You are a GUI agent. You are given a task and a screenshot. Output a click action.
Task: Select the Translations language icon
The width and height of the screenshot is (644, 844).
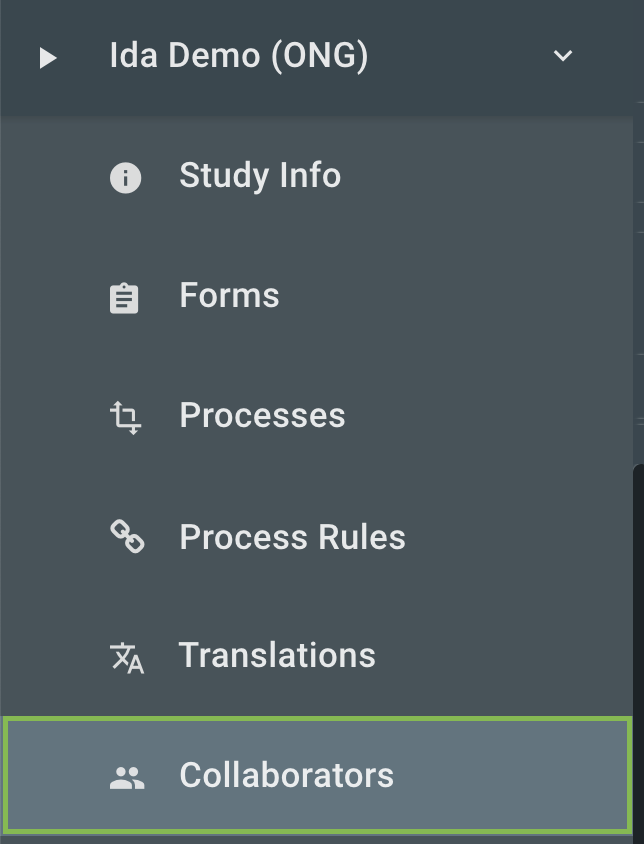pyautogui.click(x=124, y=657)
